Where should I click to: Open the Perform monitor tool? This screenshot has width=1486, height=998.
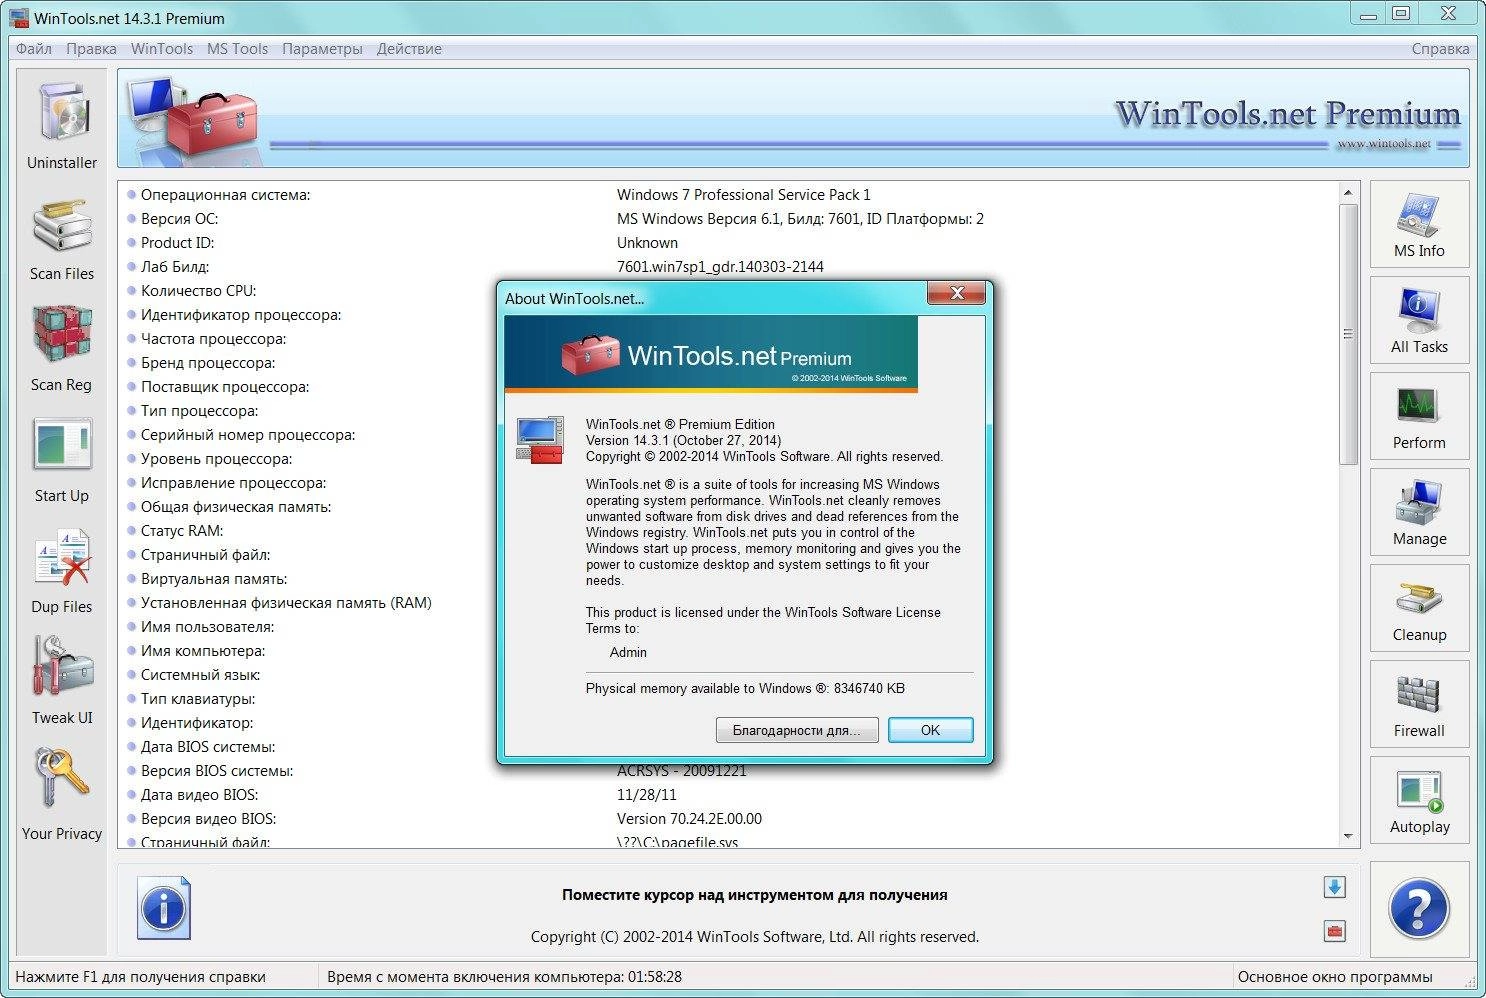click(x=1419, y=415)
